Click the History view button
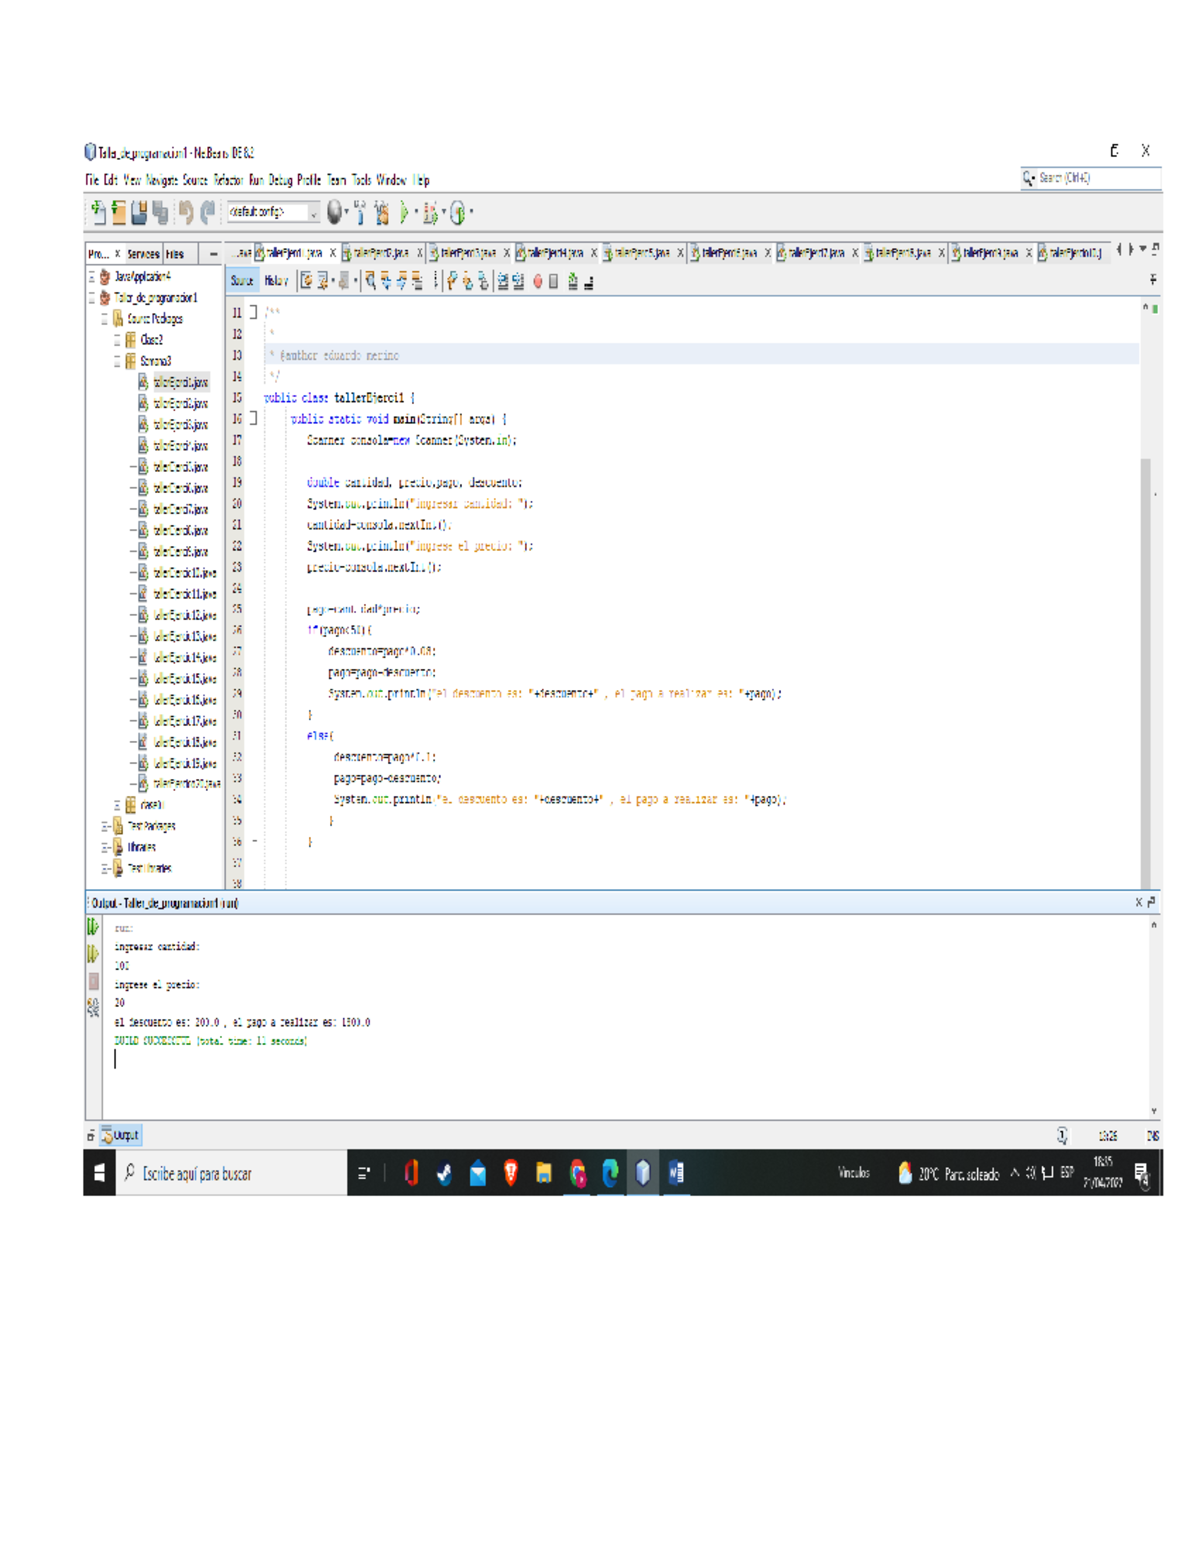Image resolution: width=1200 pixels, height=1553 pixels. click(276, 282)
